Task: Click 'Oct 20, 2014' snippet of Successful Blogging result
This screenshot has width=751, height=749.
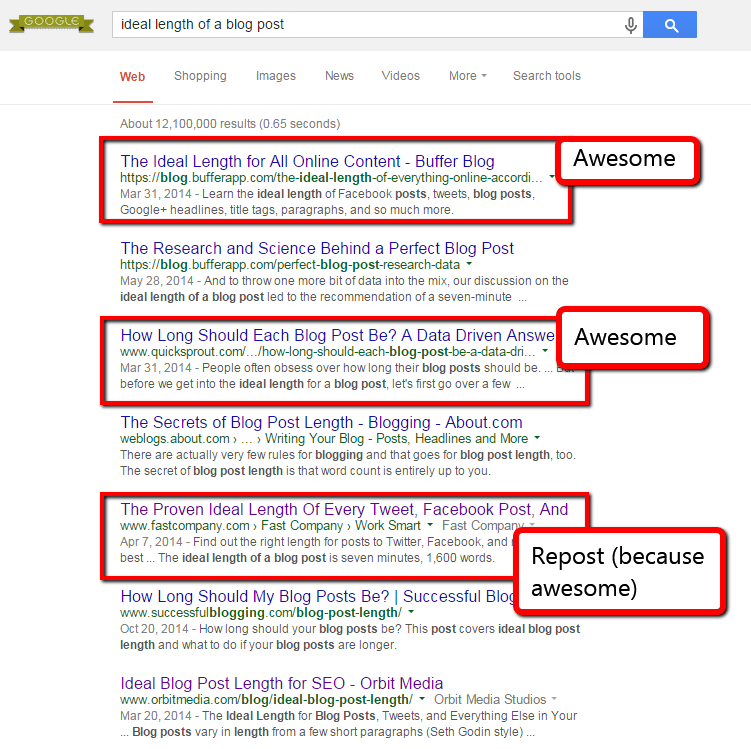Action: (350, 636)
